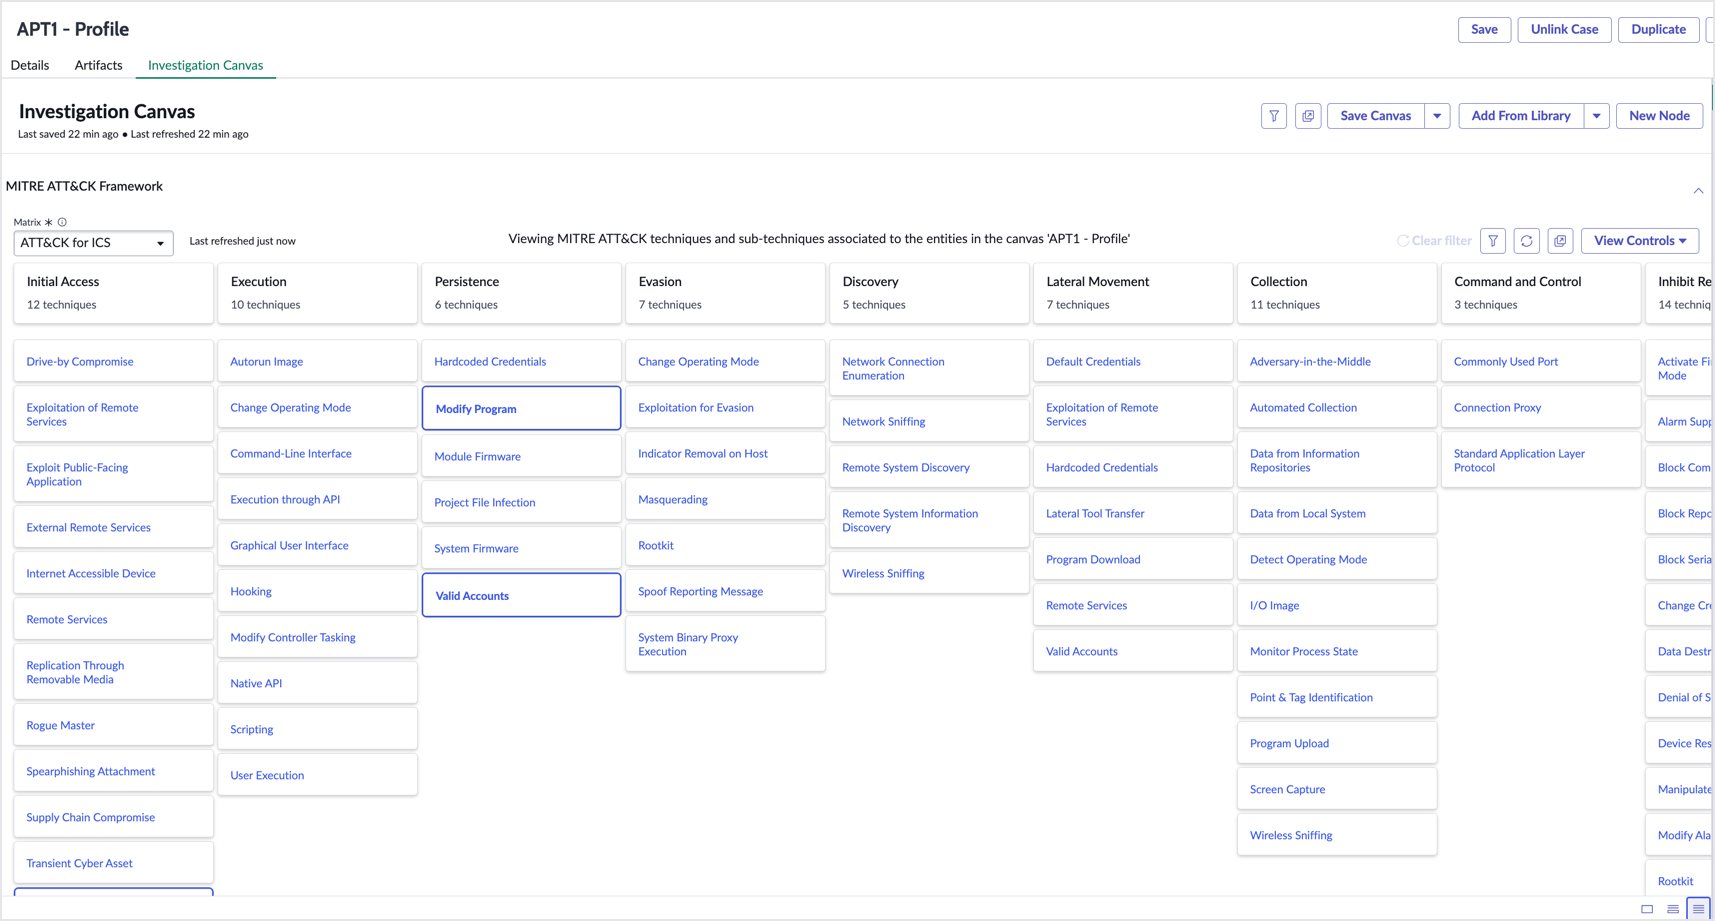Open Wireless Sniffing under Discovery
The width and height of the screenshot is (1715, 921).
[929, 573]
